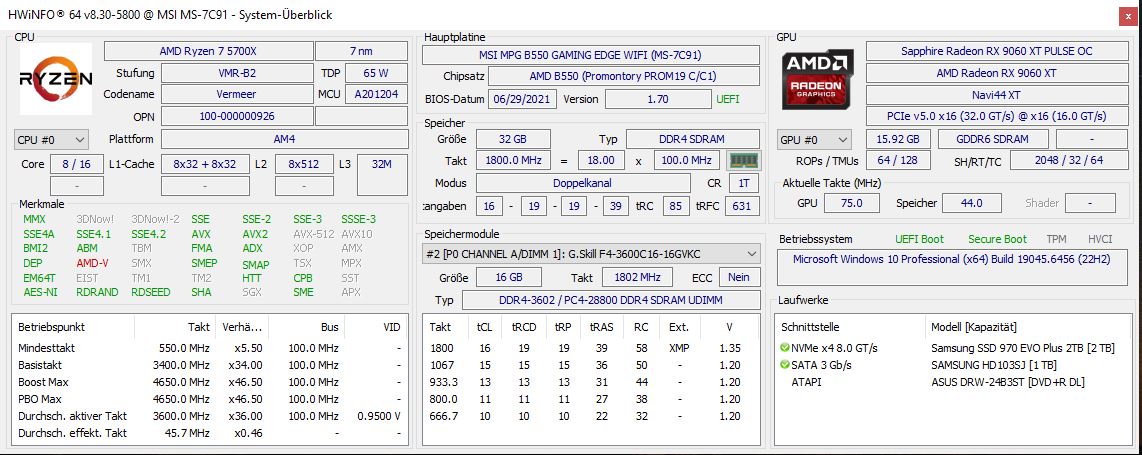The image size is (1142, 455).
Task: Click the green Secure Boot label
Action: (x=997, y=239)
